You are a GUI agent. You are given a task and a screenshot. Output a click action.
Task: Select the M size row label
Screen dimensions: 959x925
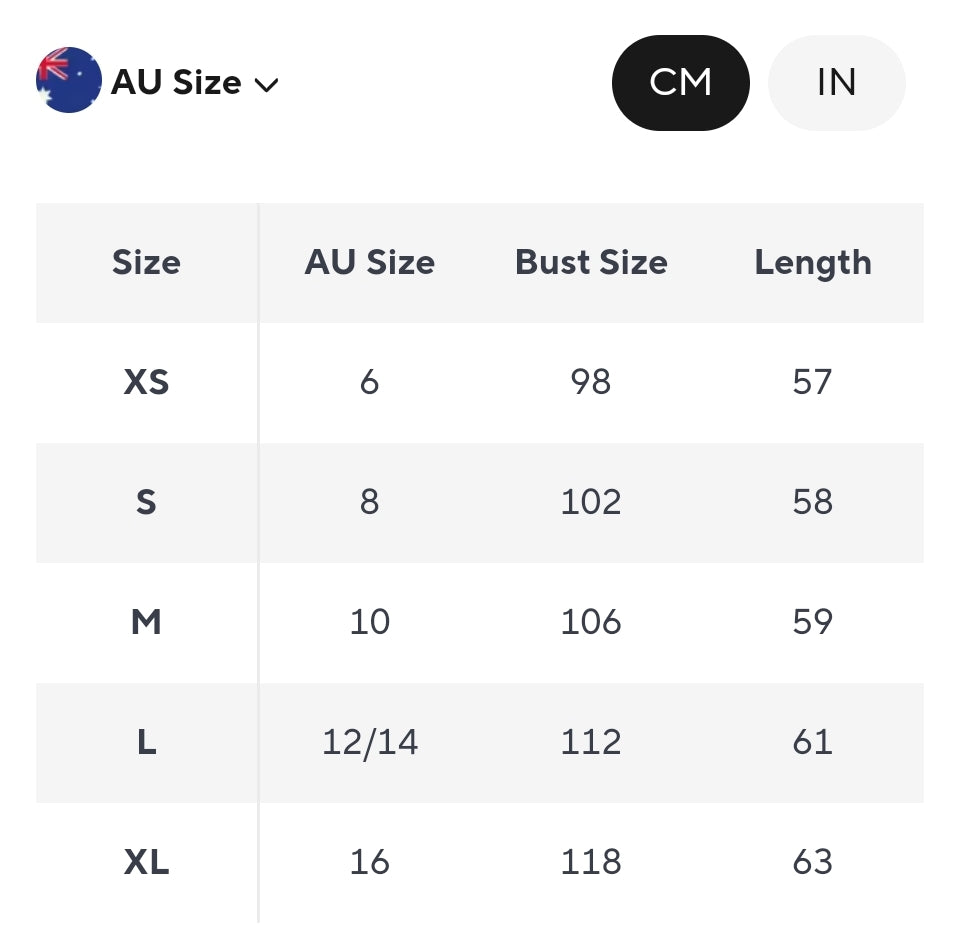coord(146,622)
